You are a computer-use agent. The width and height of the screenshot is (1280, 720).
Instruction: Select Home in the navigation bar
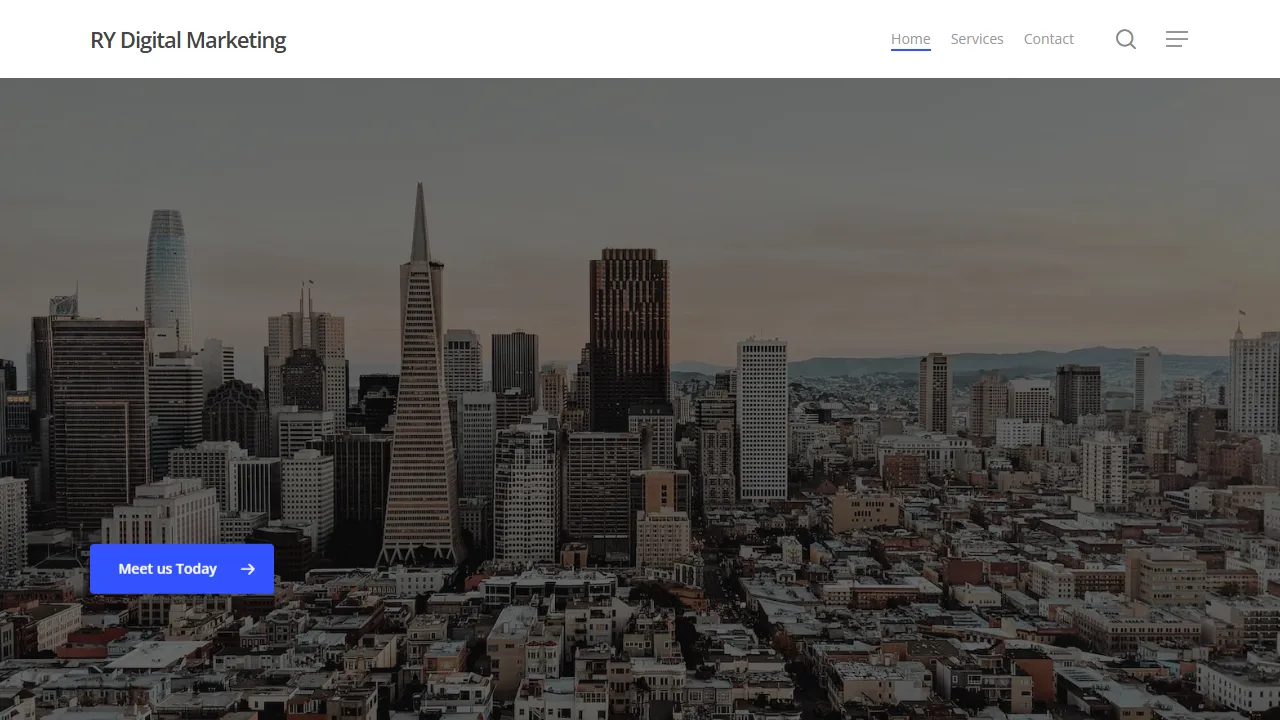910,39
